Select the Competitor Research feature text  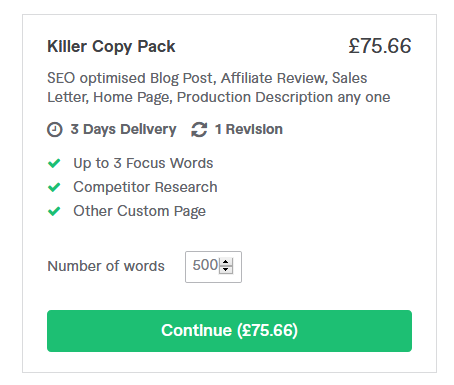[x=145, y=187]
